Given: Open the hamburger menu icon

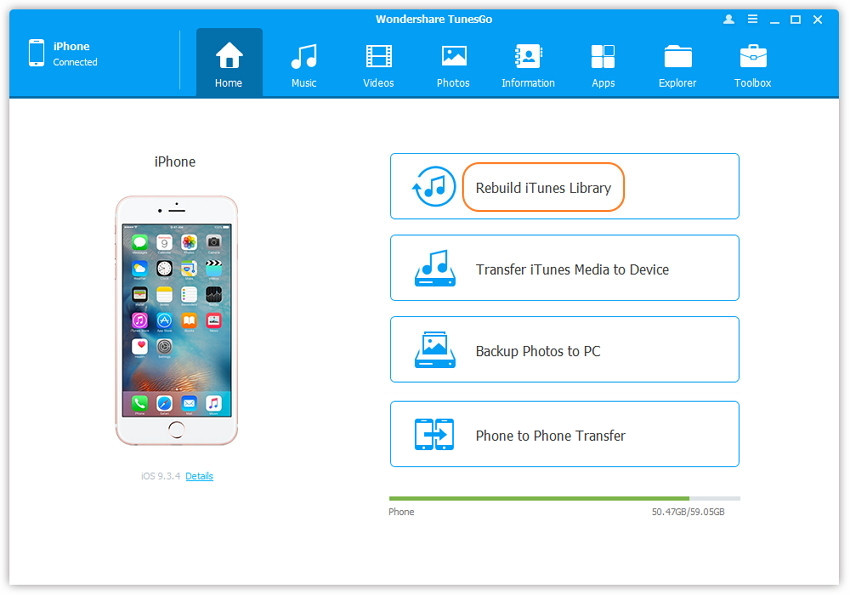Looking at the screenshot, I should pos(752,19).
